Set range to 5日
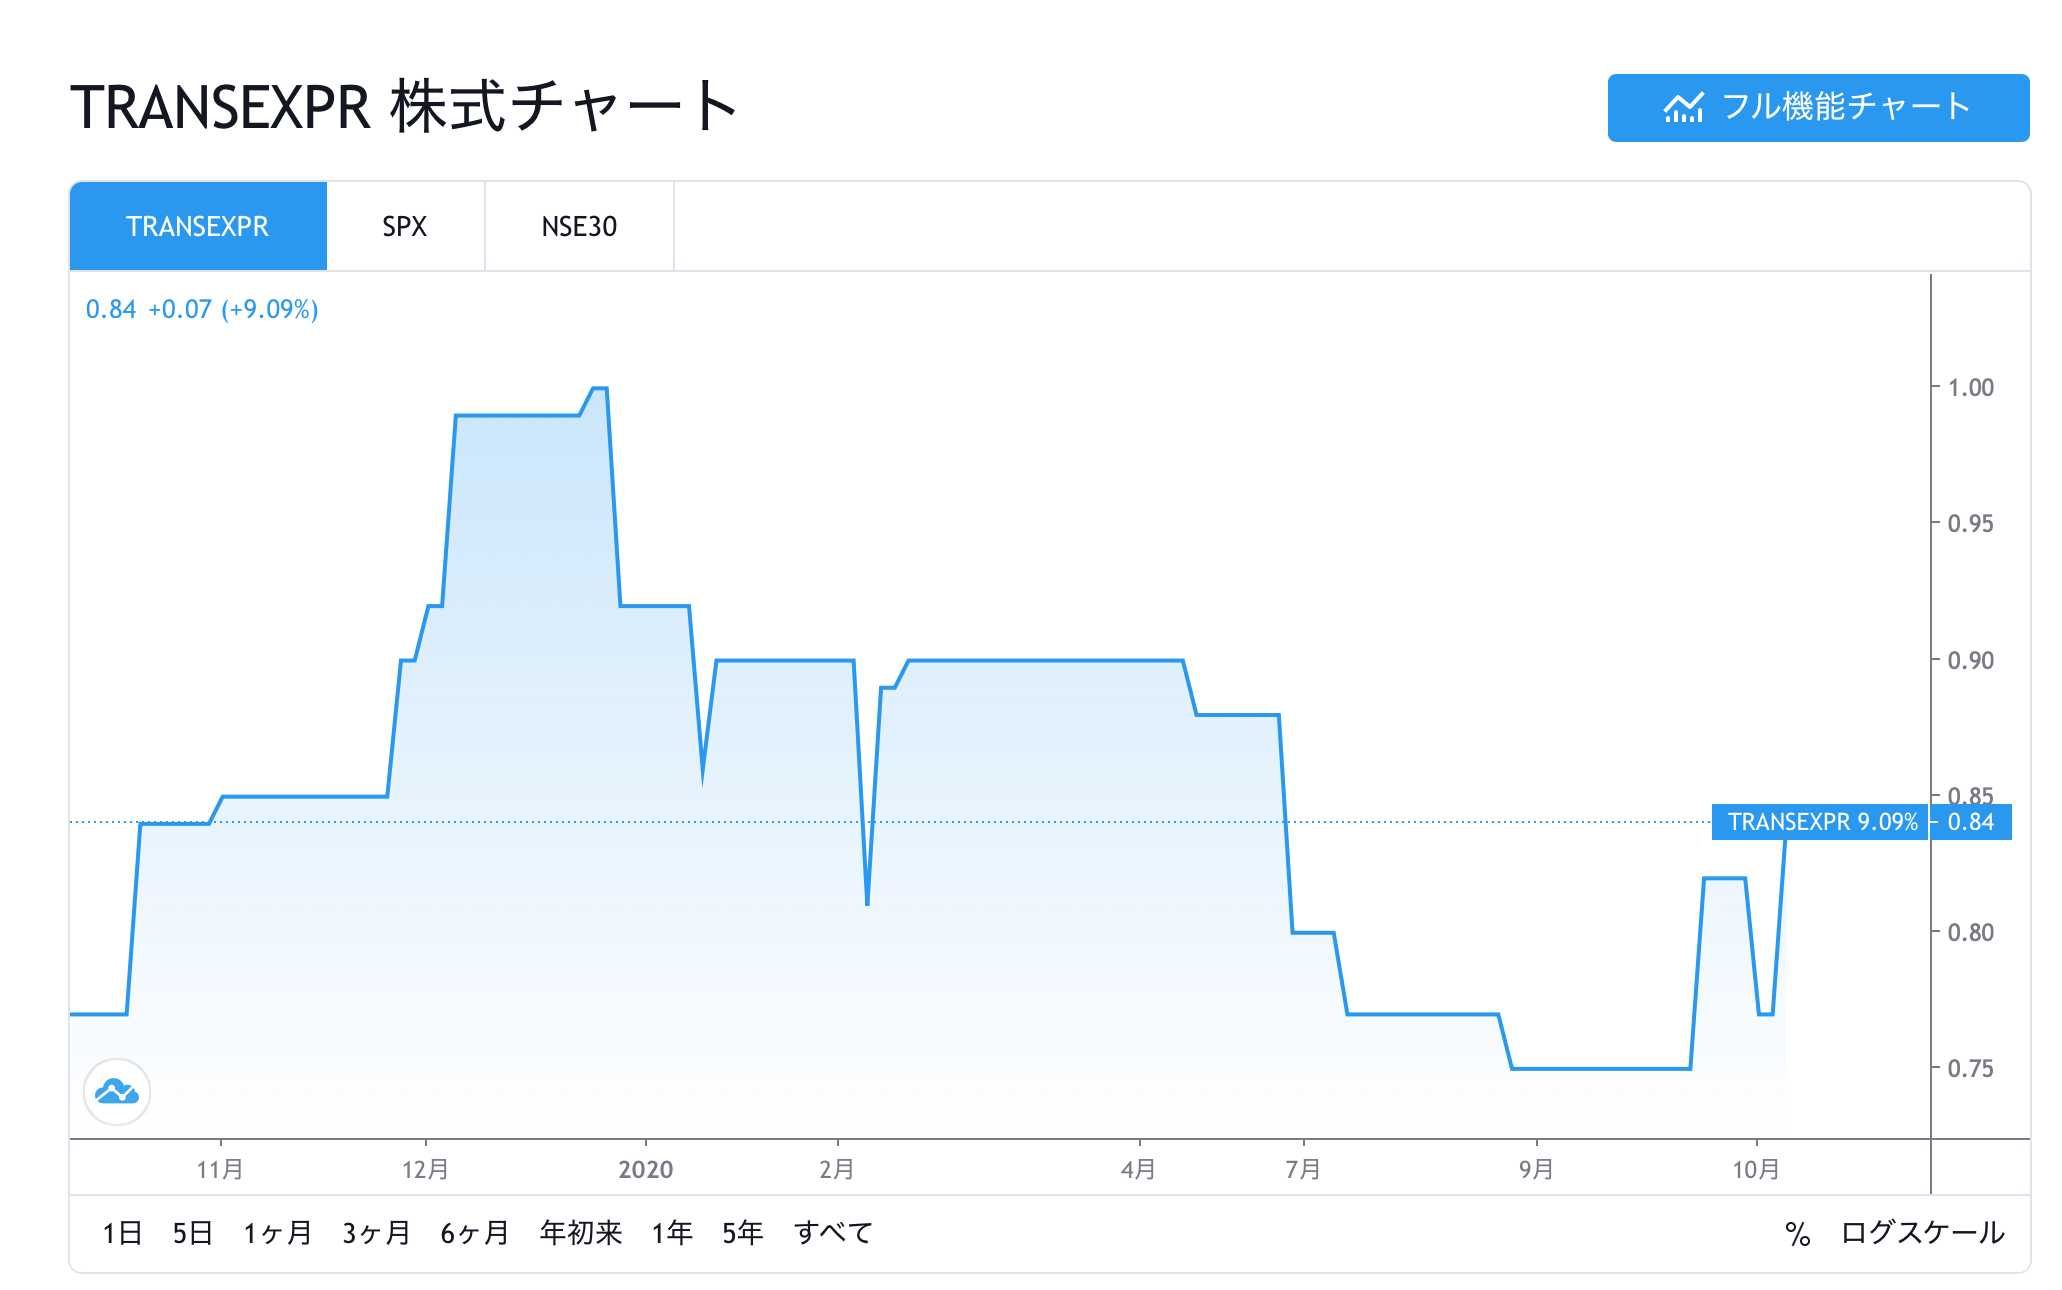The height and width of the screenshot is (1290, 2062). tap(192, 1232)
